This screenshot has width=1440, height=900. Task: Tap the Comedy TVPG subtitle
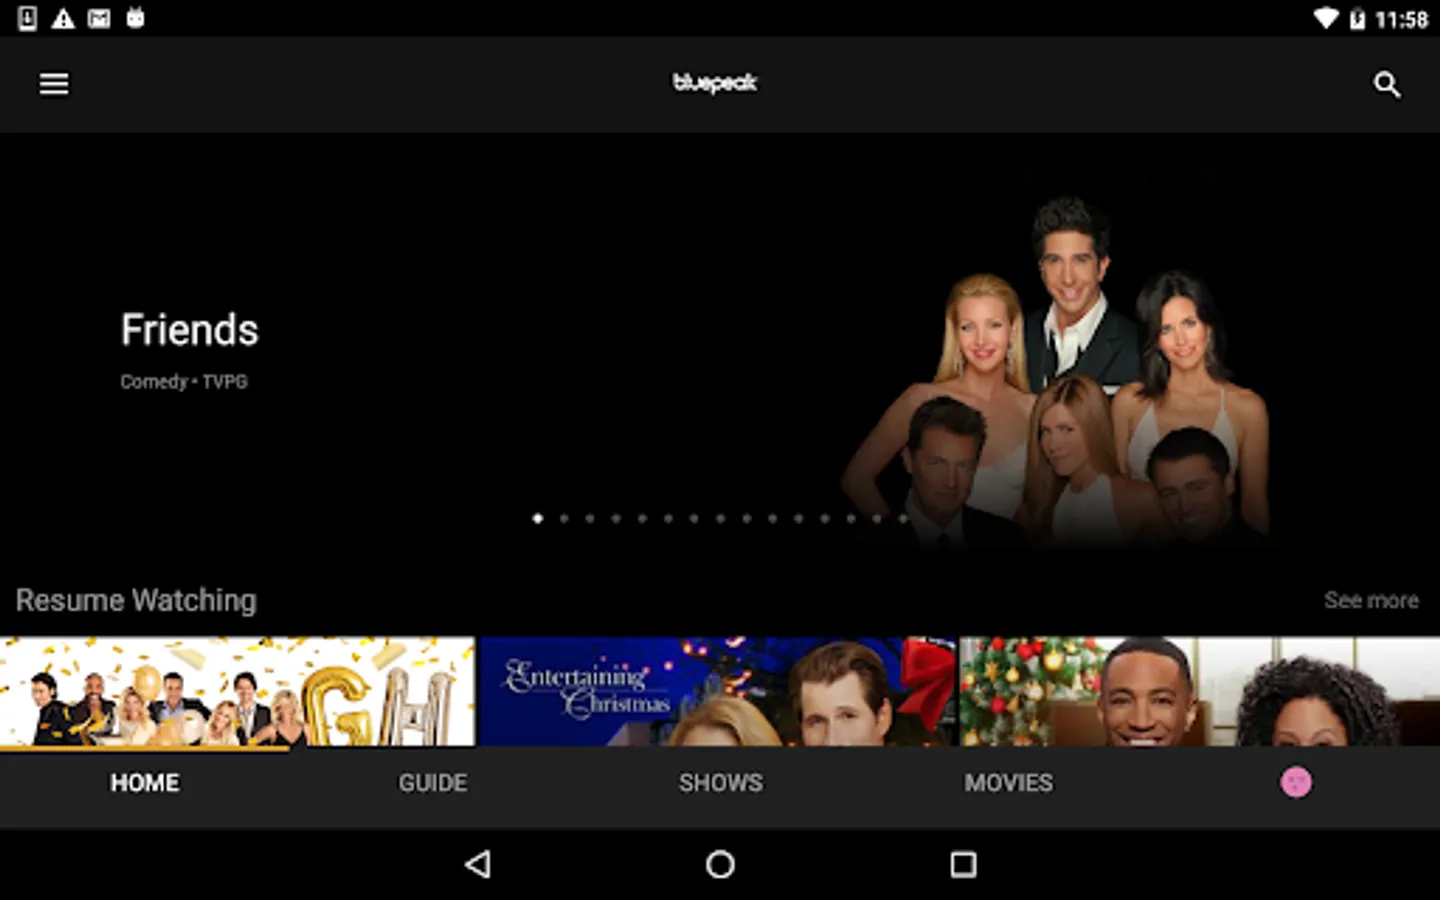(184, 381)
